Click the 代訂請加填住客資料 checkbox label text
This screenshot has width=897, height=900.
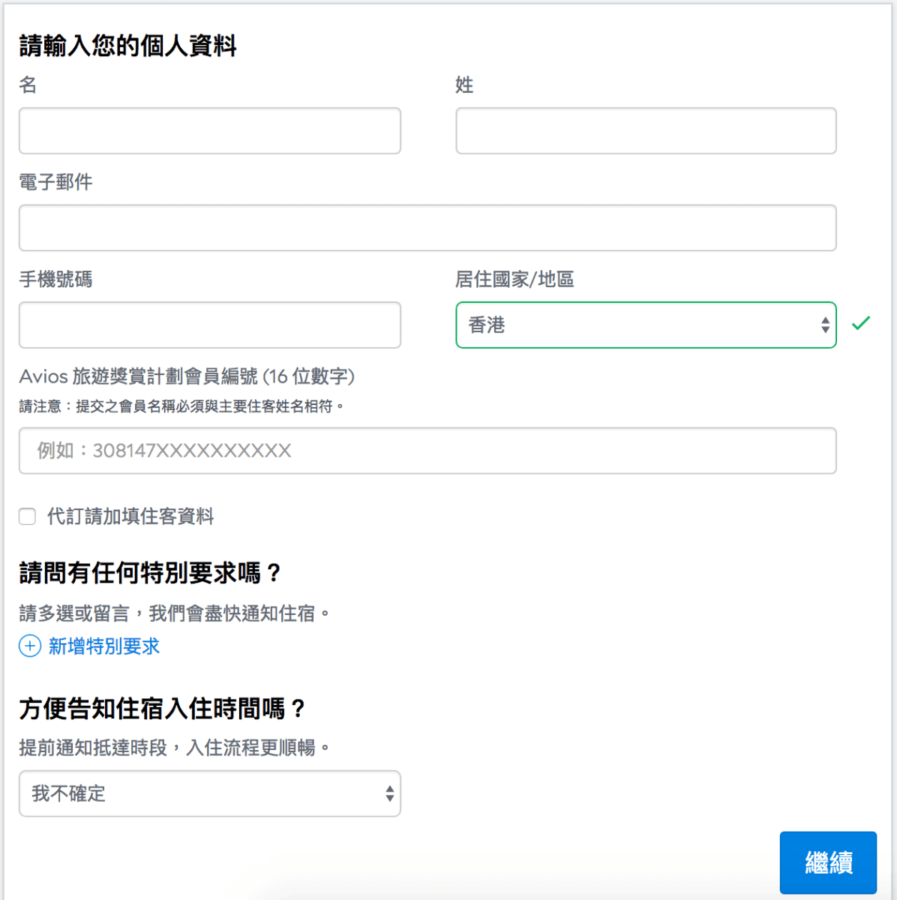coord(130,517)
